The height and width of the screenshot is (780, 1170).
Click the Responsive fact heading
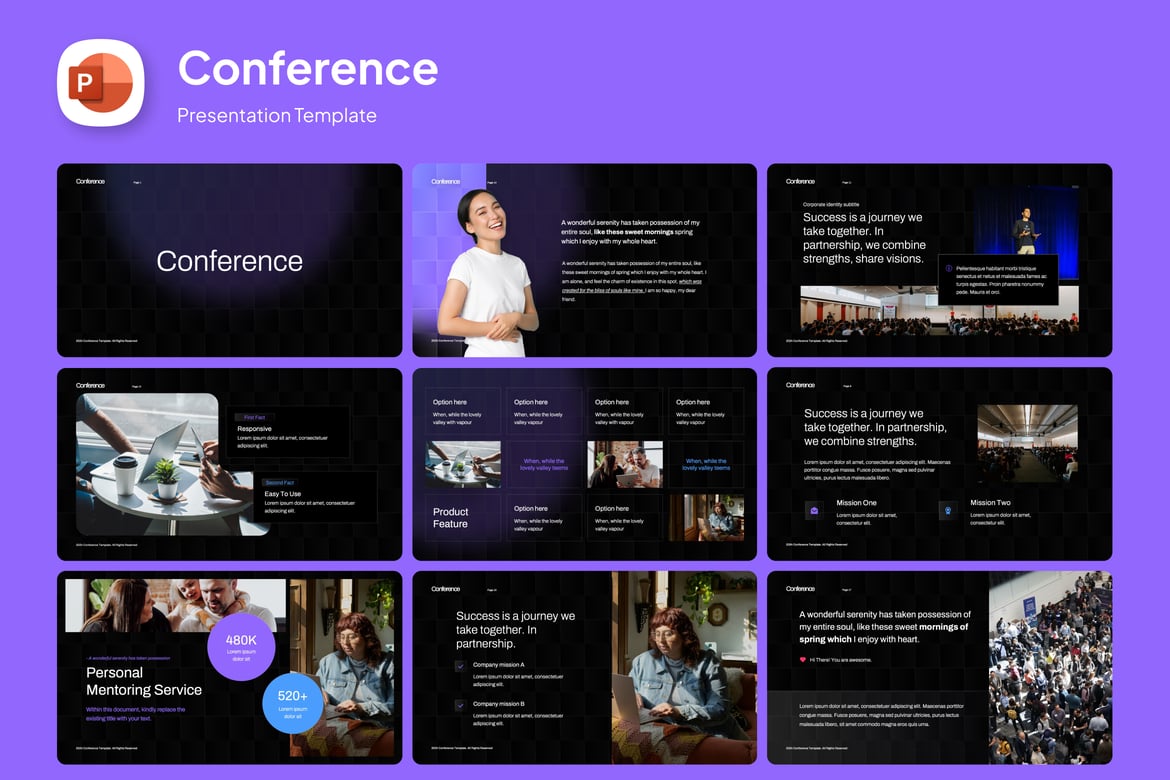click(x=254, y=429)
